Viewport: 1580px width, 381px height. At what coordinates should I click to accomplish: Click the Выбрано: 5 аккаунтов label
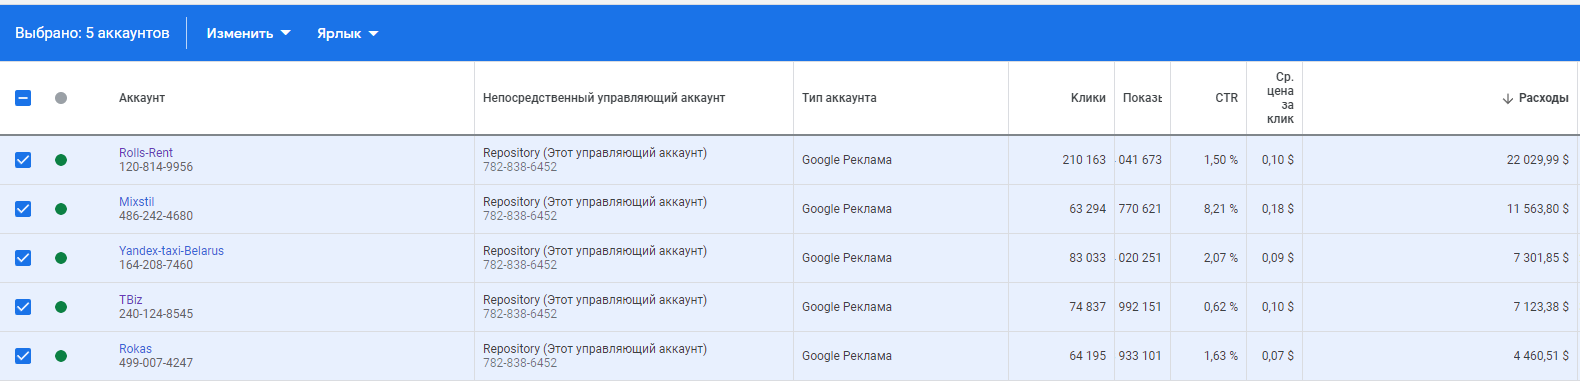pos(92,33)
